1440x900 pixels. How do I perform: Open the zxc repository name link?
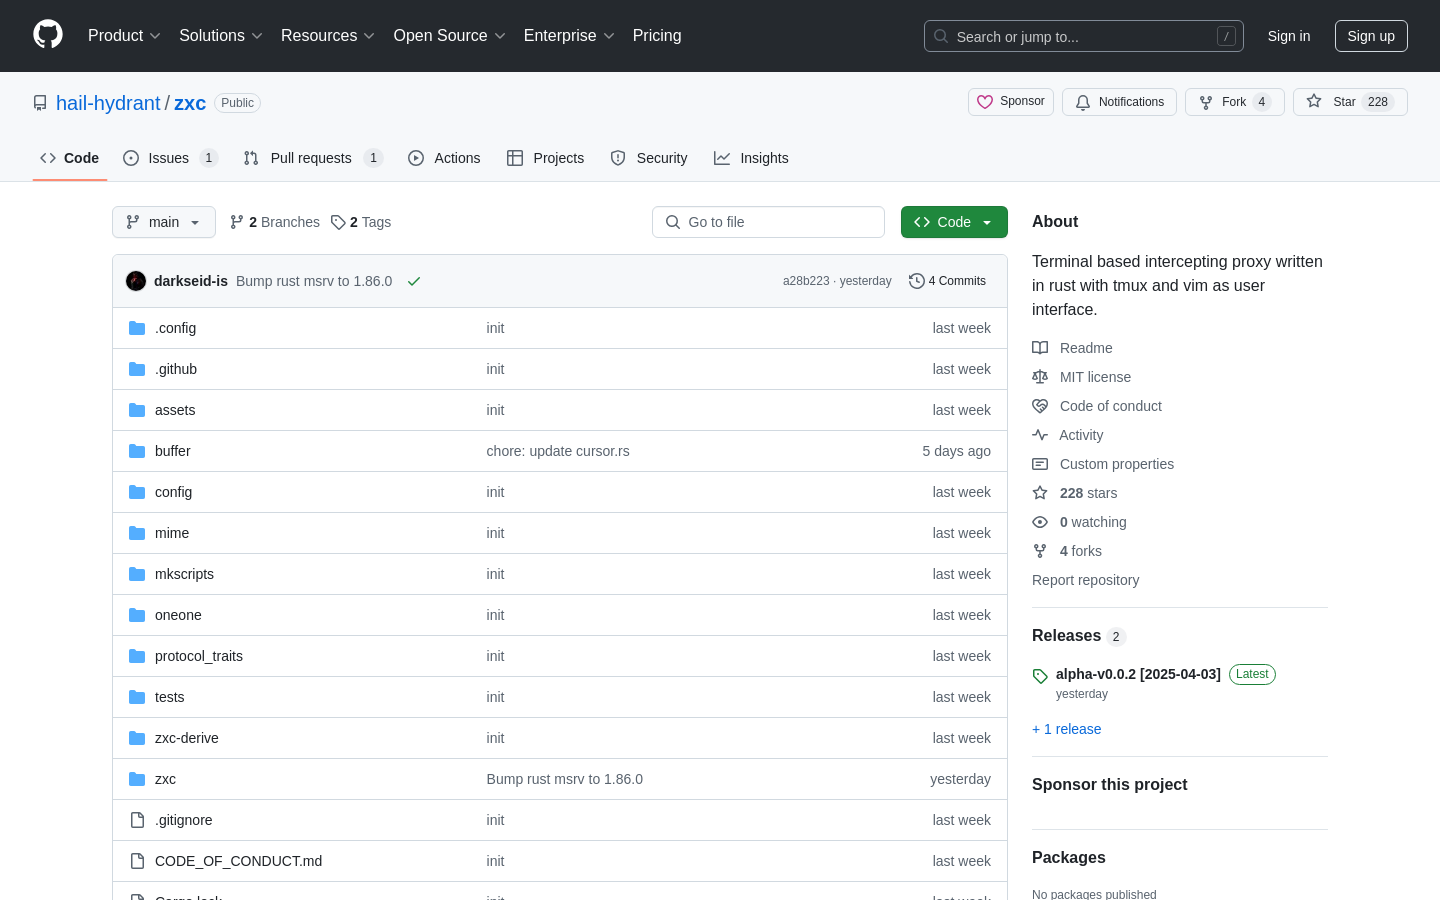point(190,103)
